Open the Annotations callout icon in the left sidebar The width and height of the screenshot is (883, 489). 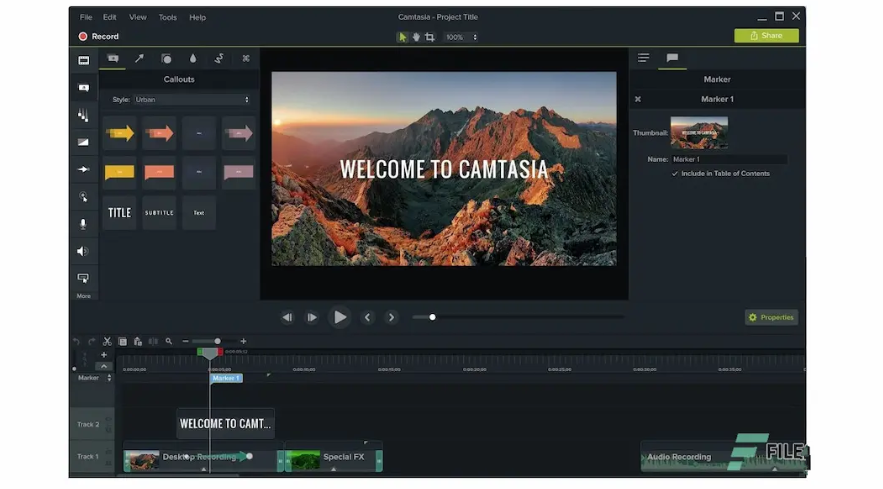[83, 88]
